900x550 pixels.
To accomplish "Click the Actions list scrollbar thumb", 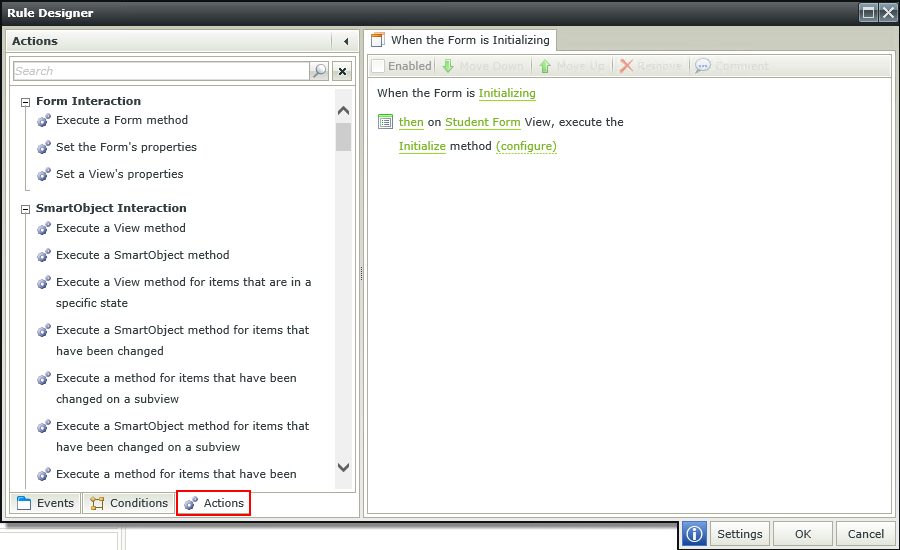I will pos(343,137).
